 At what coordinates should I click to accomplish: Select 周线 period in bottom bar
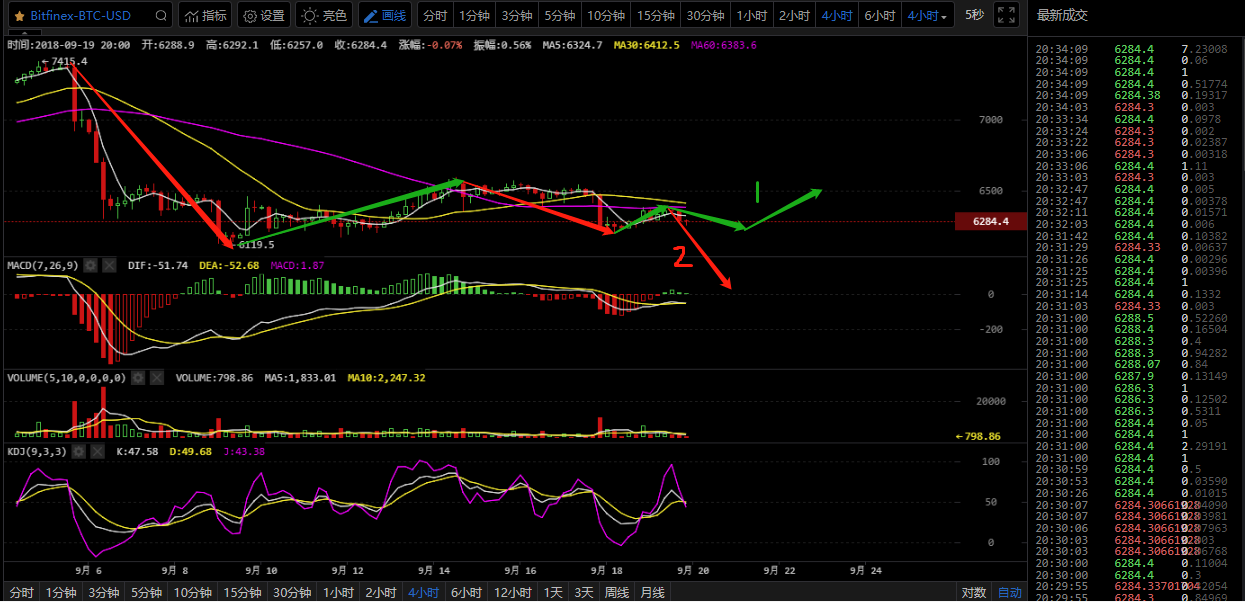point(616,593)
